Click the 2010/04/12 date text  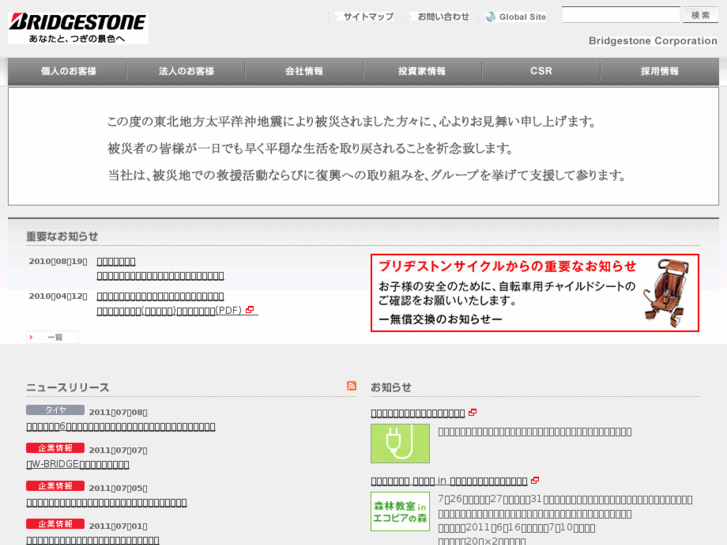tap(58, 296)
